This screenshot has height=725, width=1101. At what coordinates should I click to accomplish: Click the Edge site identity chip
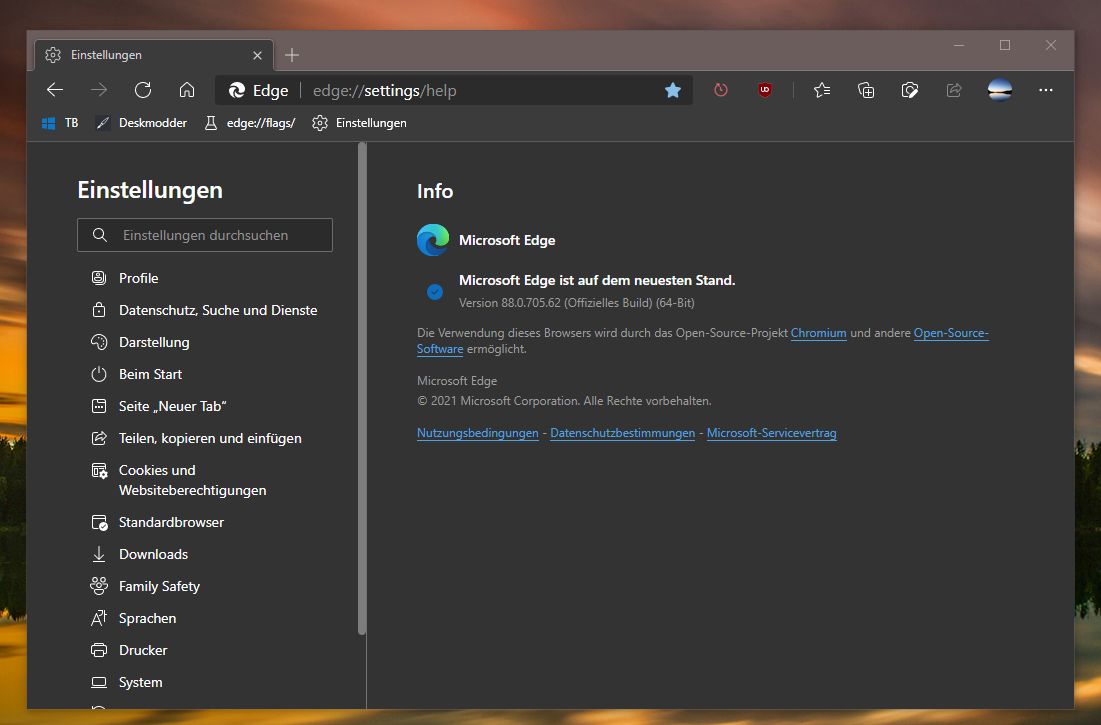click(x=258, y=91)
